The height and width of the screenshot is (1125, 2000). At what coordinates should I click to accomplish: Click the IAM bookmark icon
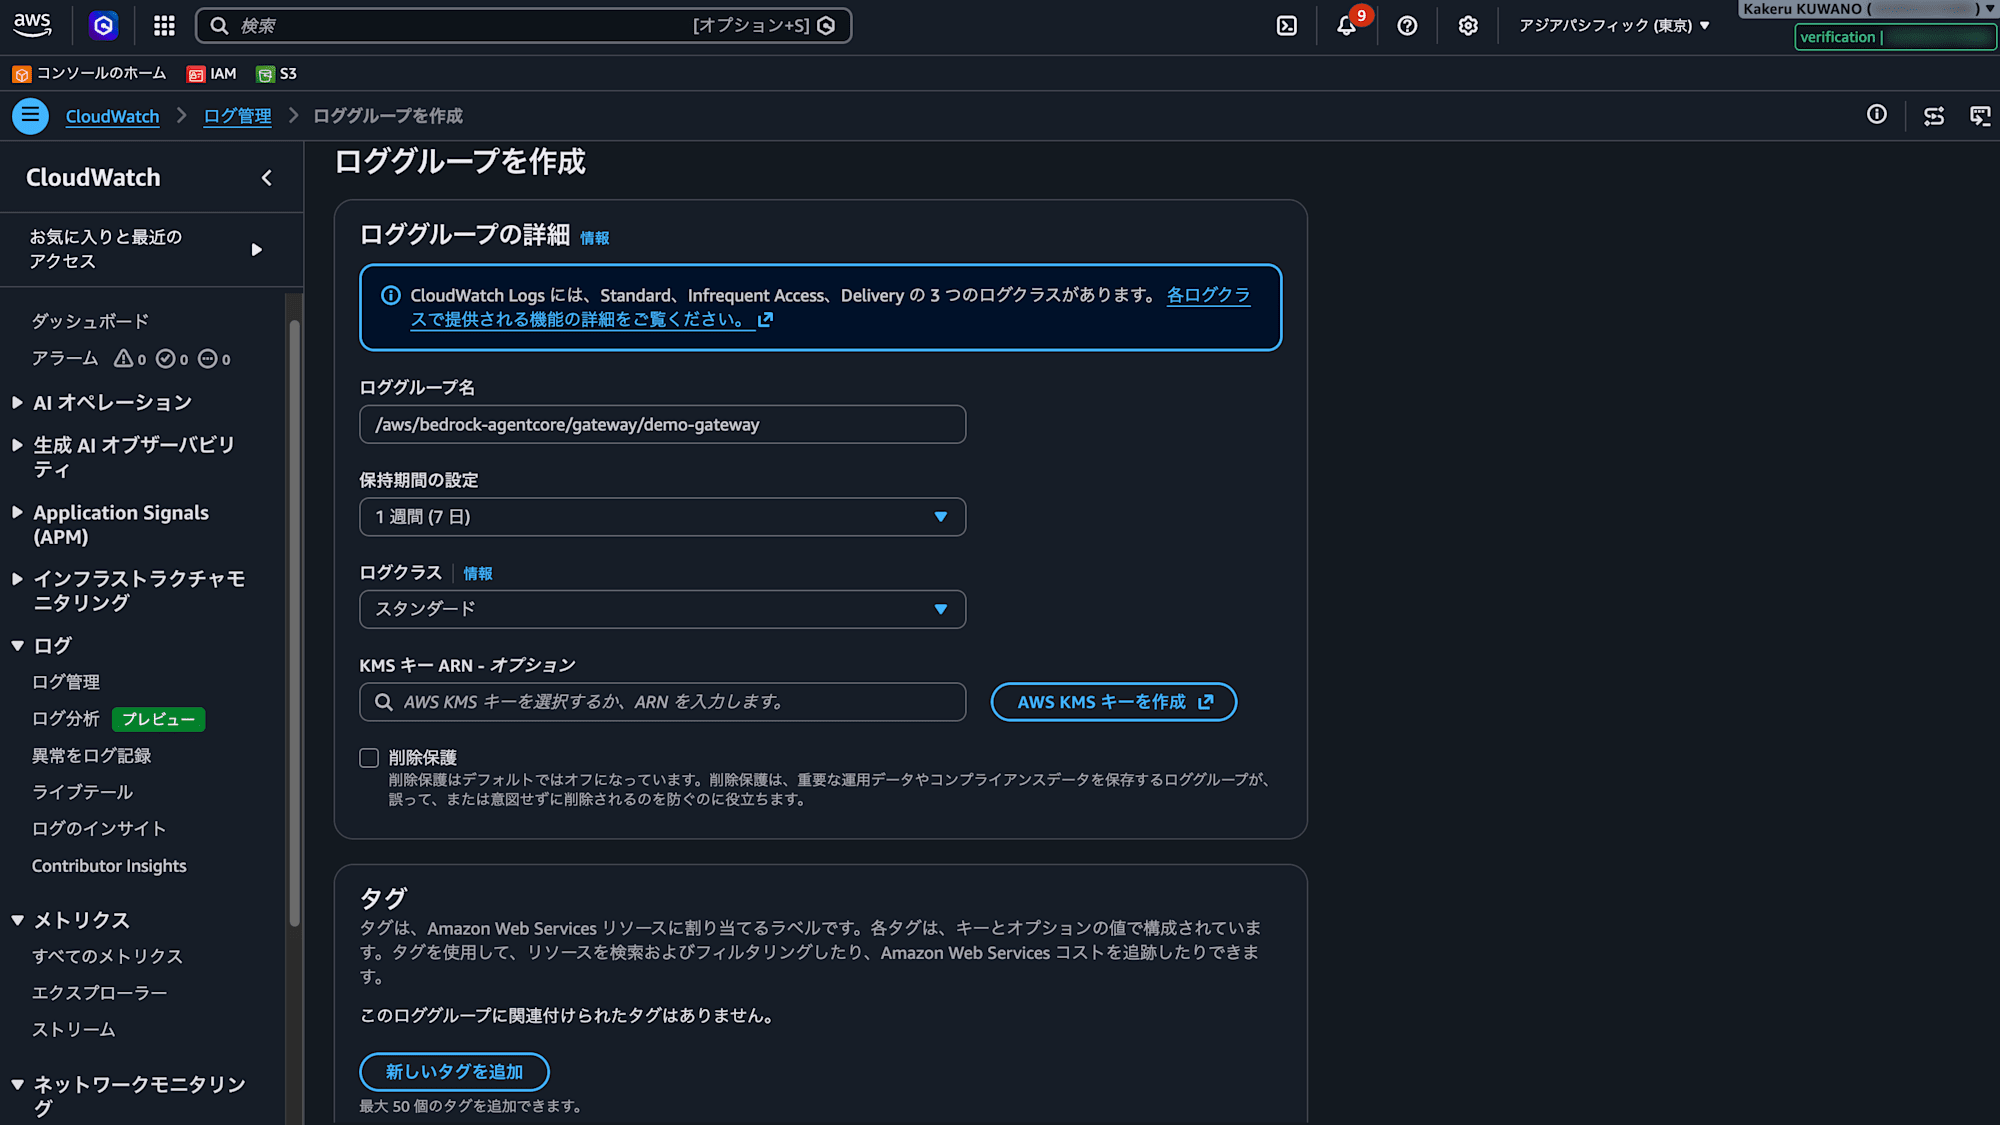pyautogui.click(x=196, y=74)
